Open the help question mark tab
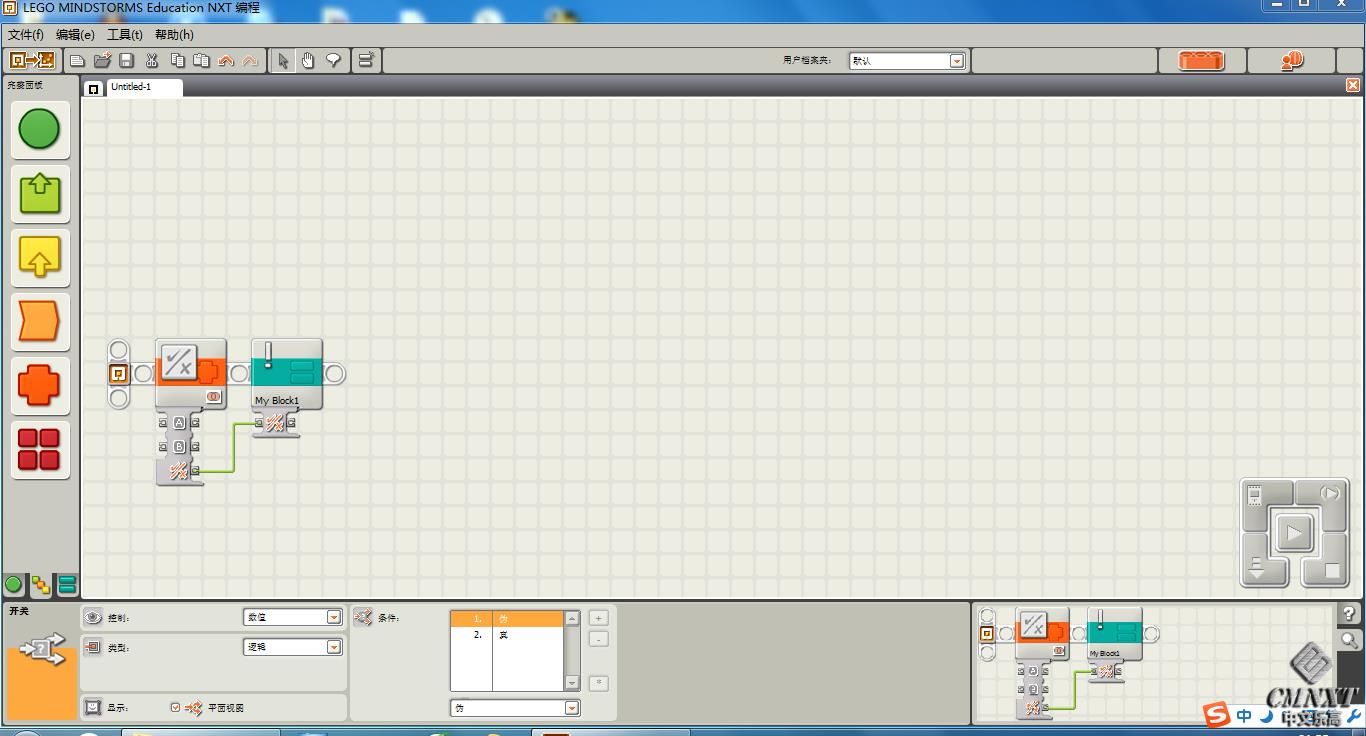 pyautogui.click(x=1349, y=614)
